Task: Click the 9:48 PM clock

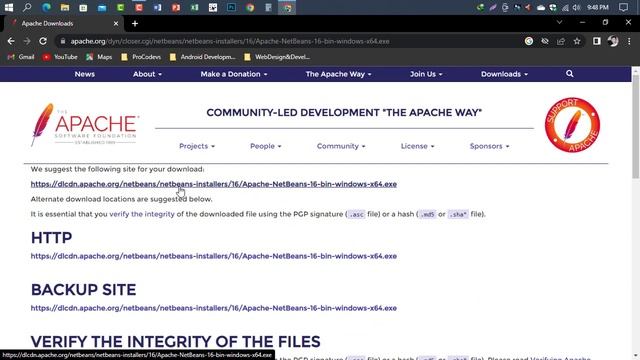Action: 598,7
